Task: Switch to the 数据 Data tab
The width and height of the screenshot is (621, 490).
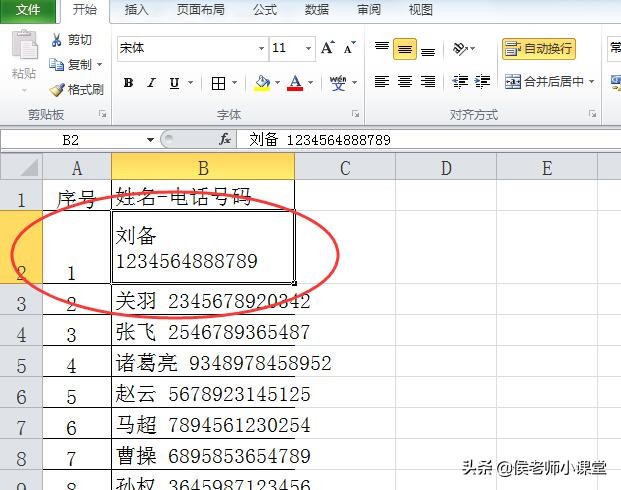Action: (x=316, y=10)
